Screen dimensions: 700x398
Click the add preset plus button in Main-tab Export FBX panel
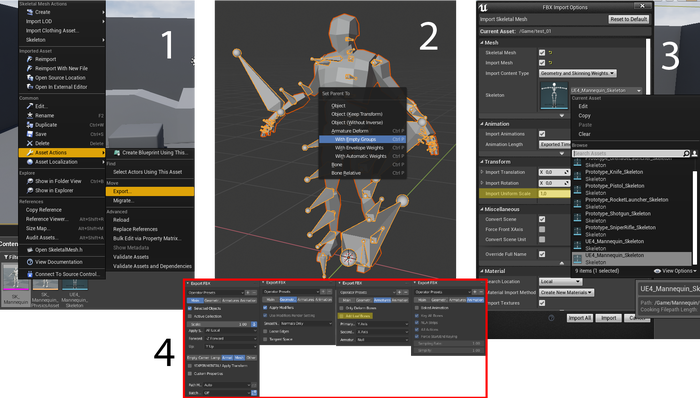(x=248, y=293)
